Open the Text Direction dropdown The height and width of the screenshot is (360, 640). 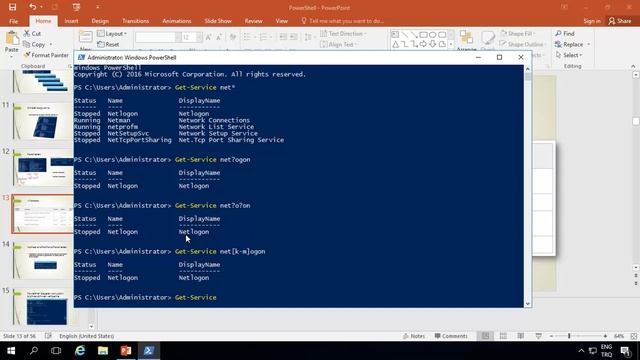pyautogui.click(x=343, y=33)
